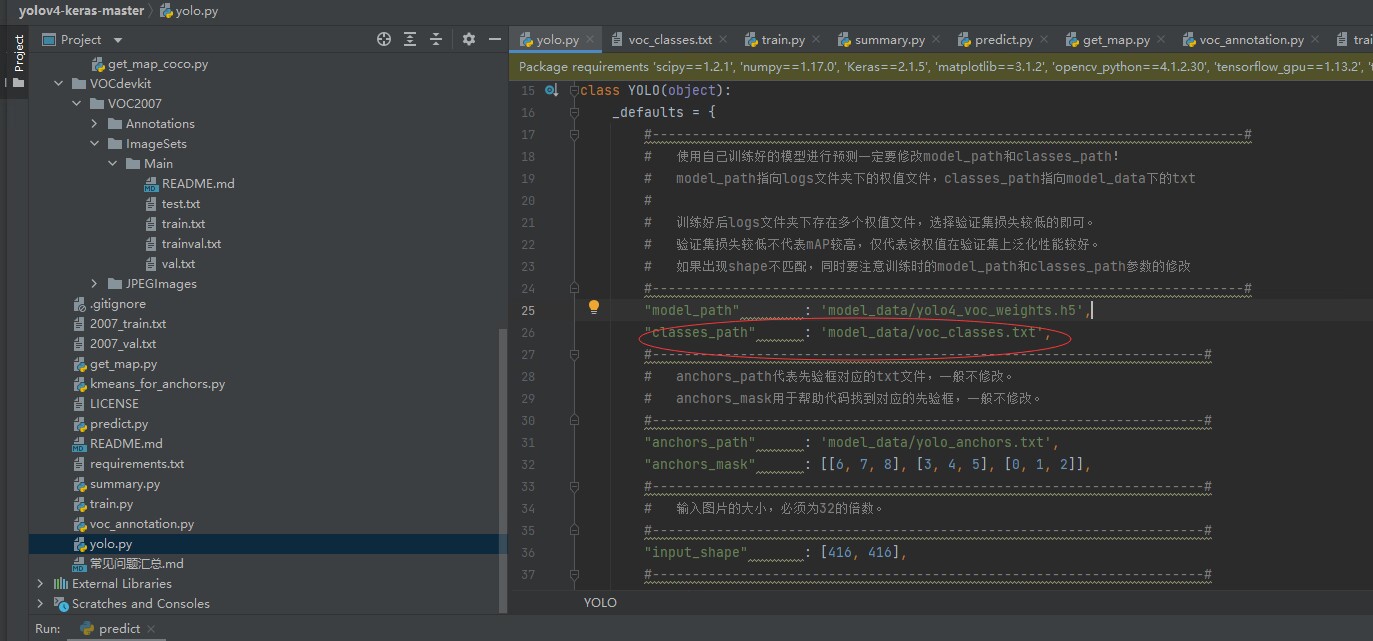Click the YOLO breadcrumb below the editor

click(600, 603)
